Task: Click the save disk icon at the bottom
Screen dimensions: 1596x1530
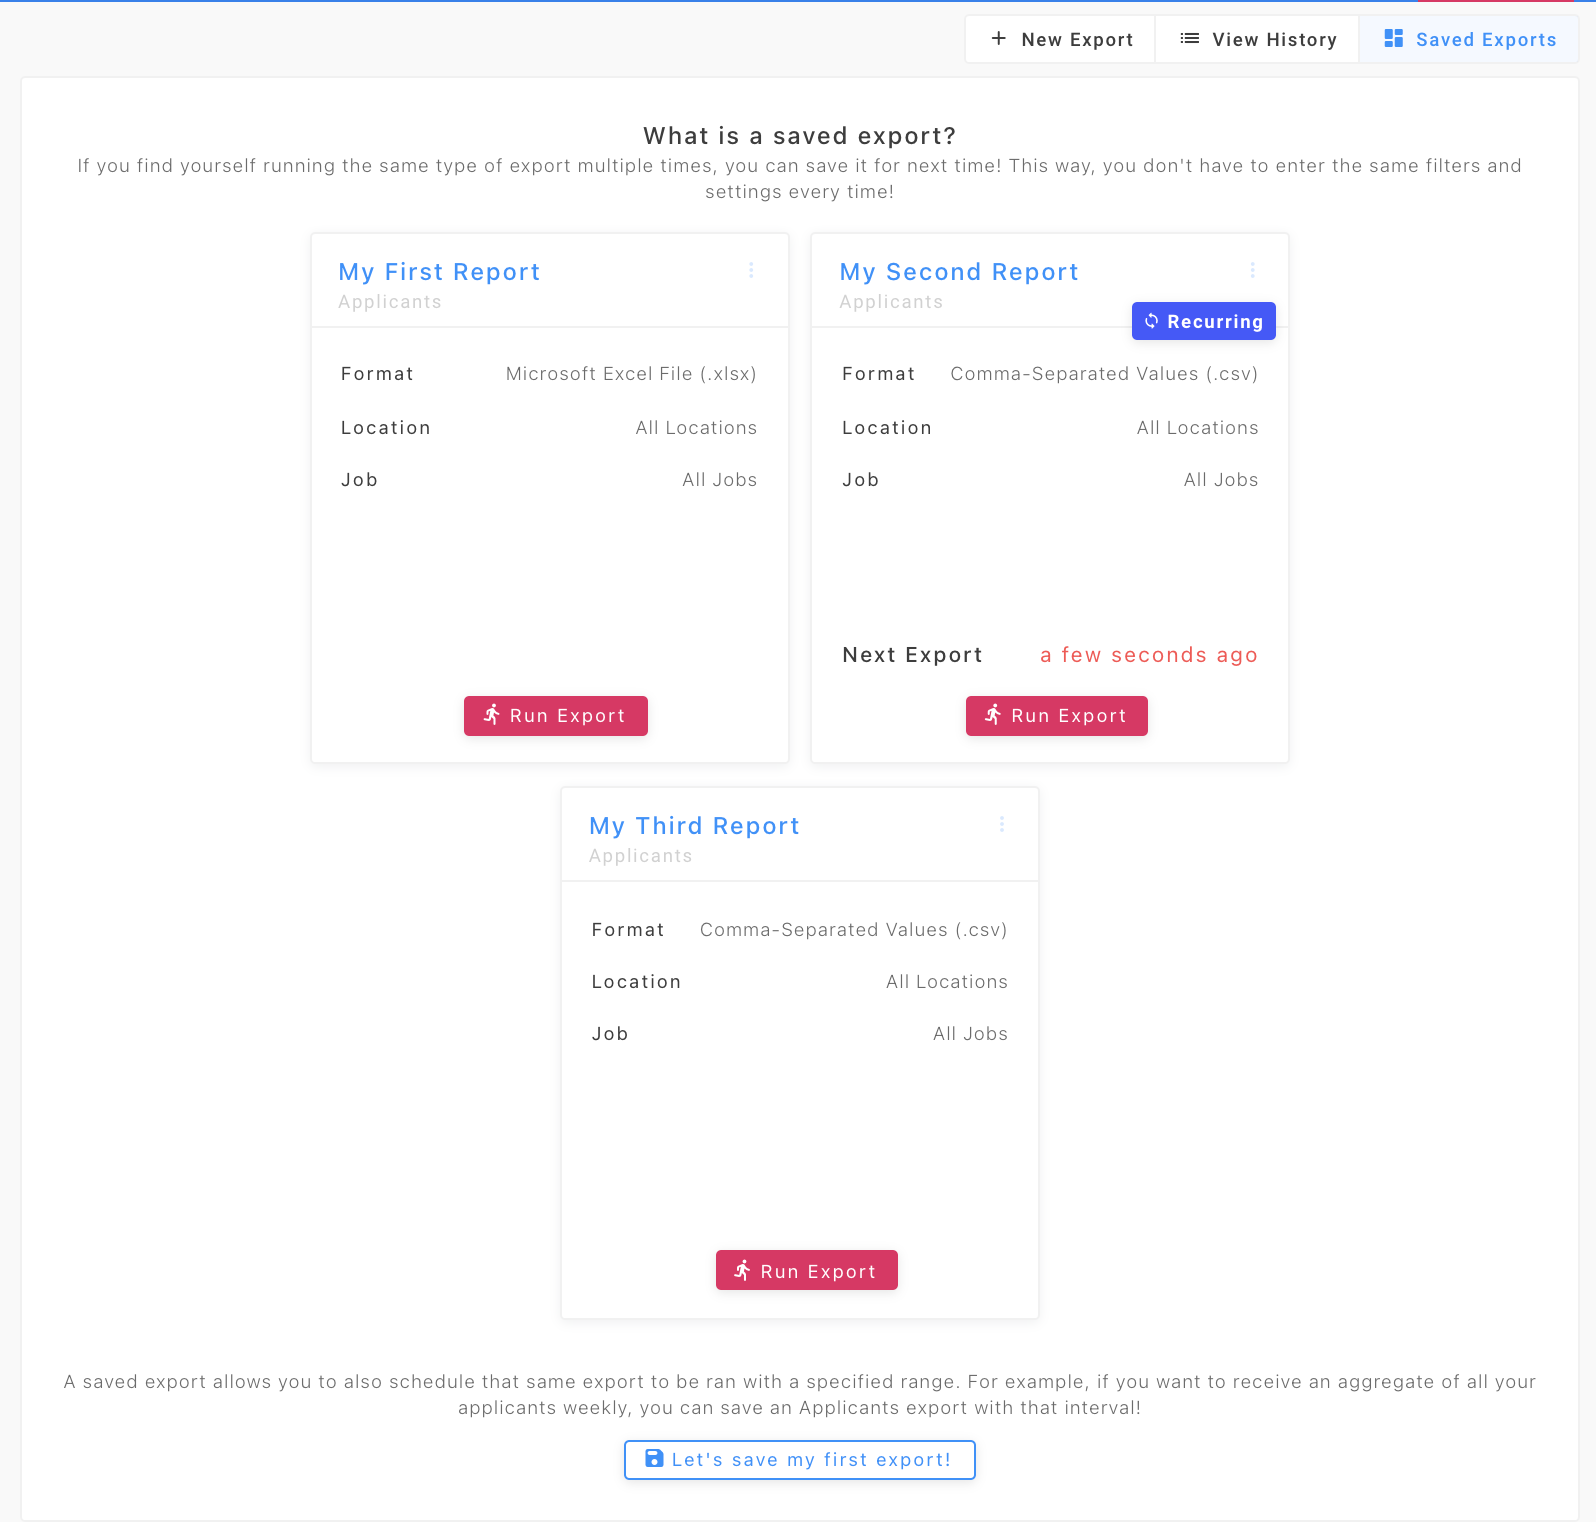Action: tap(654, 1459)
